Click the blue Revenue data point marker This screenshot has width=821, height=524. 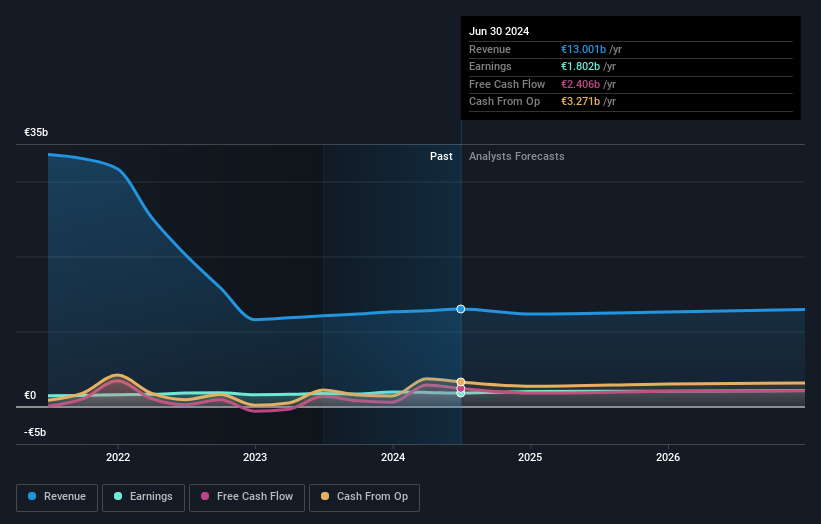point(461,309)
